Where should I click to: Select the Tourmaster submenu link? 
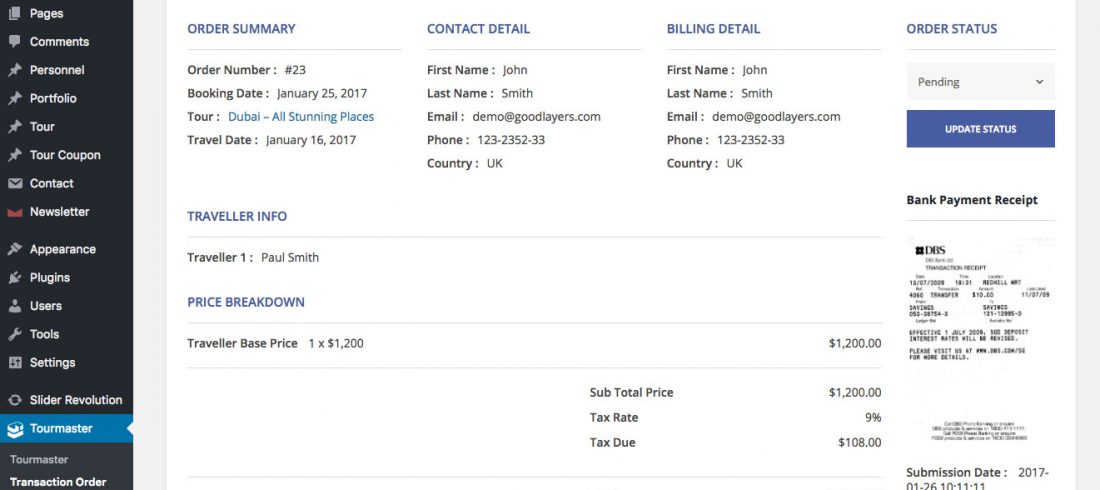pos(39,459)
